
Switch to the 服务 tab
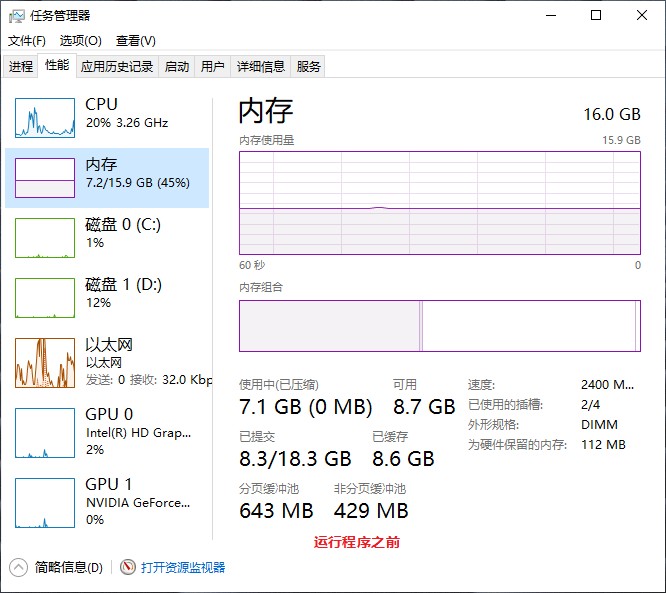click(309, 67)
